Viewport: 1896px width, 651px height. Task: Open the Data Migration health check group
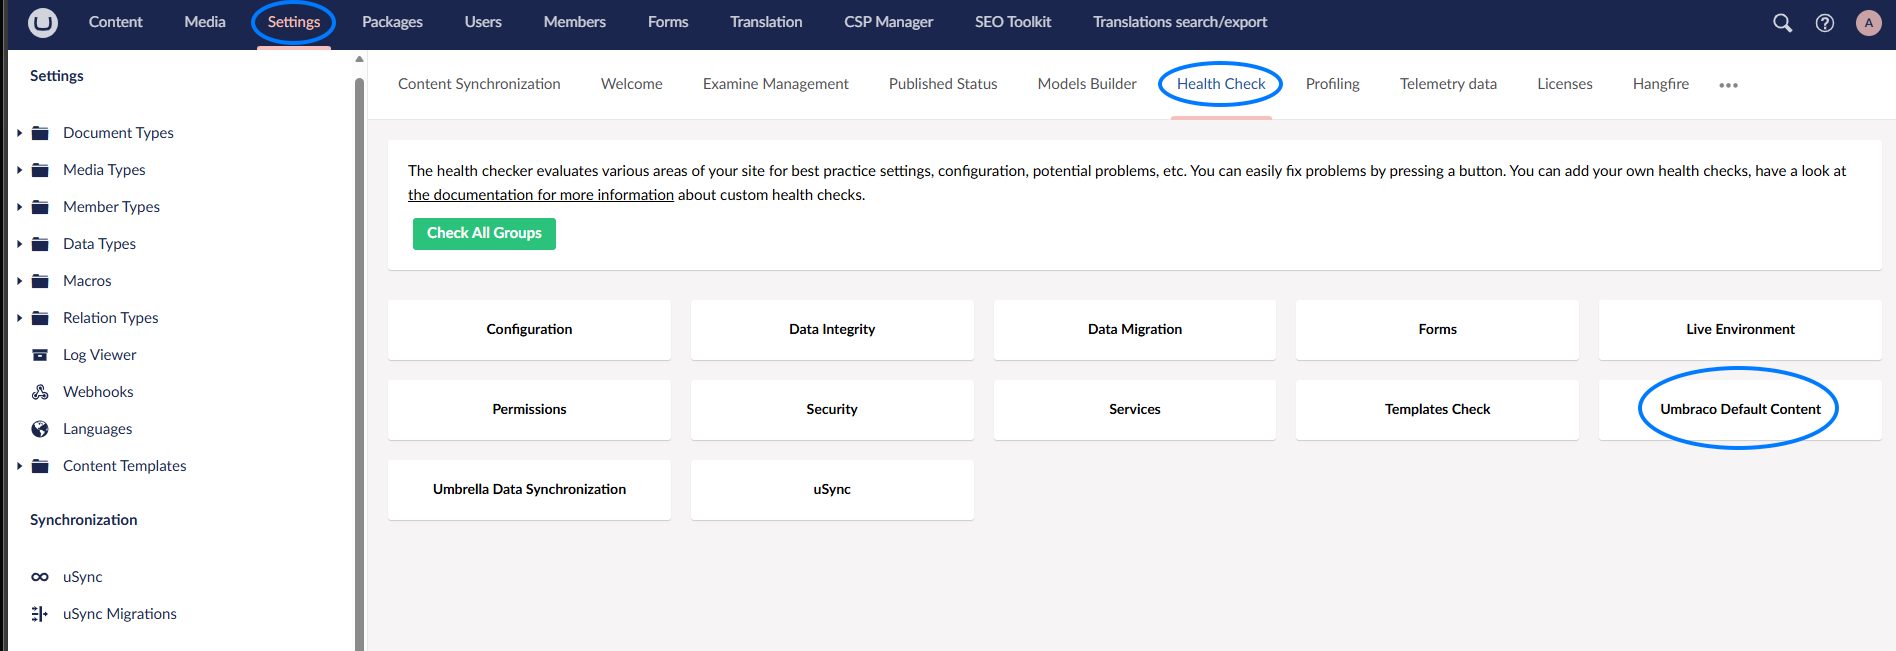coord(1135,329)
